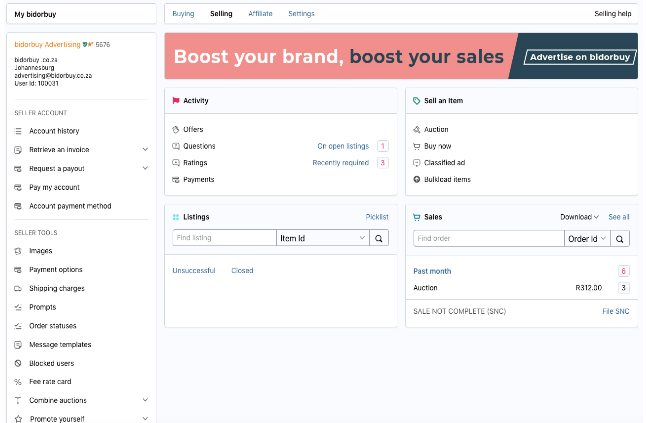This screenshot has height=423, width=646.
Task: Click the Account payment method icon
Action: [18, 206]
